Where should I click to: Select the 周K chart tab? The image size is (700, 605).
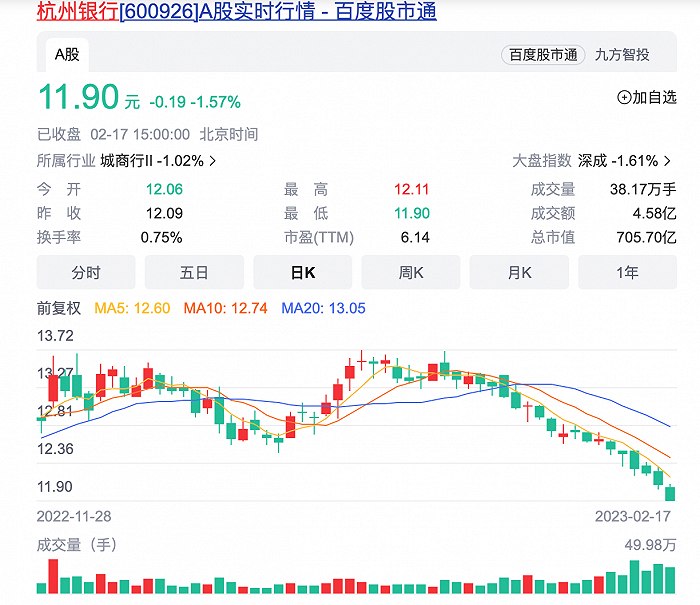tap(411, 272)
